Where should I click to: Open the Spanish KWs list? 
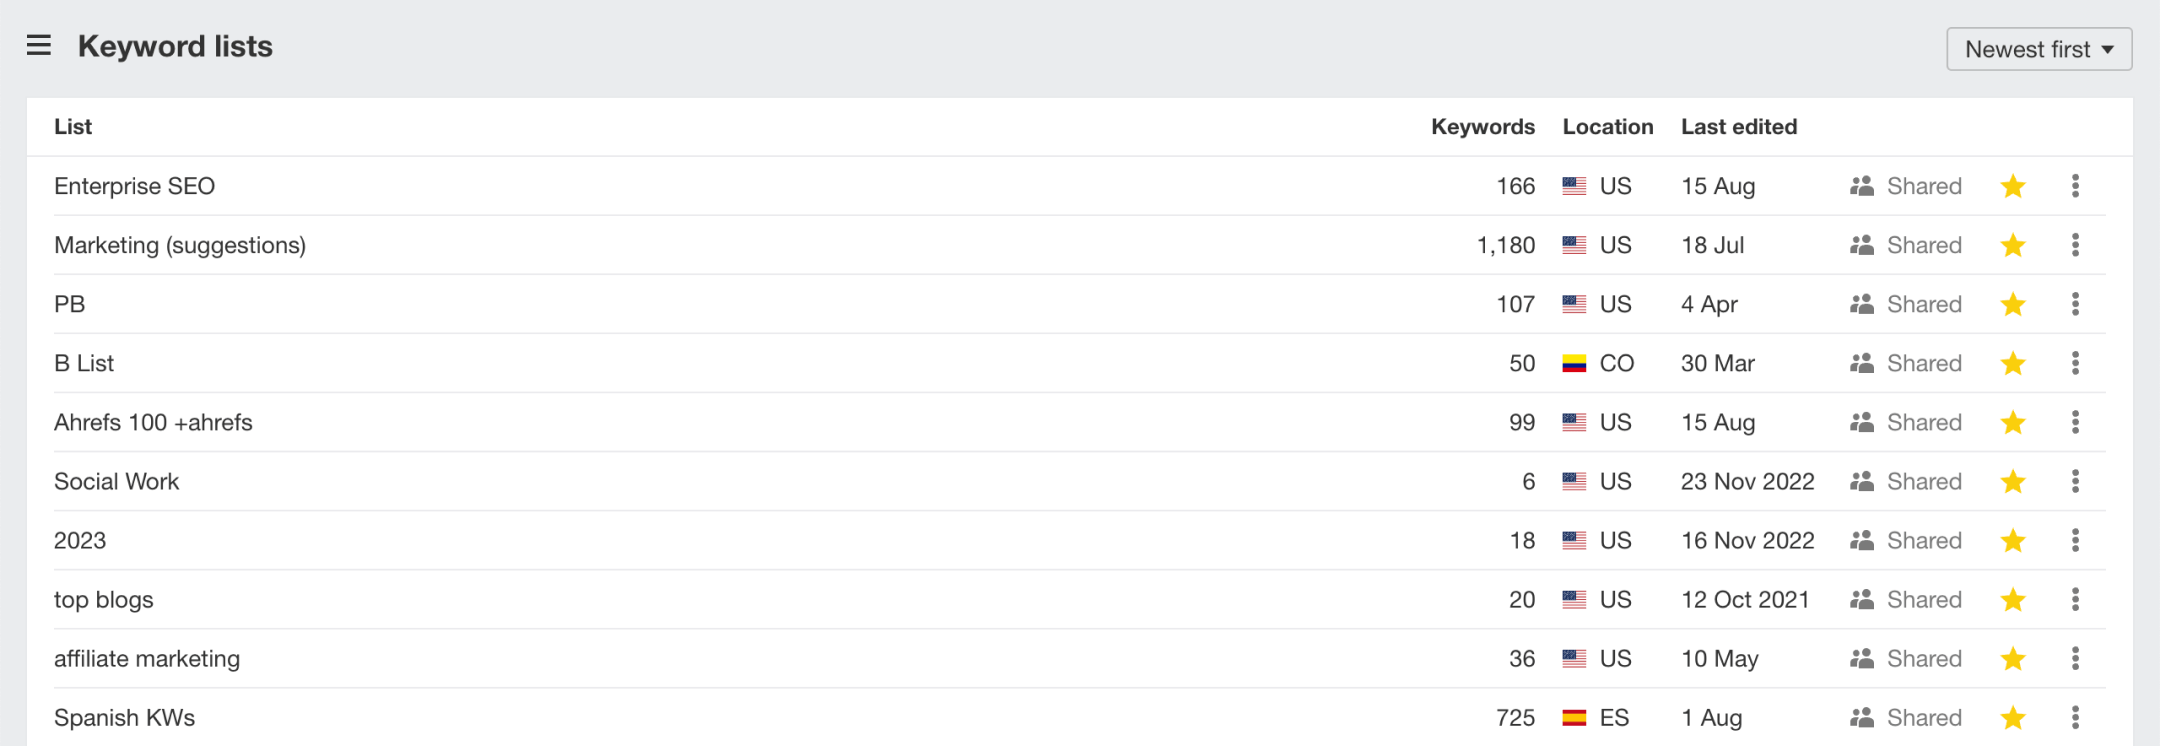[x=124, y=717]
